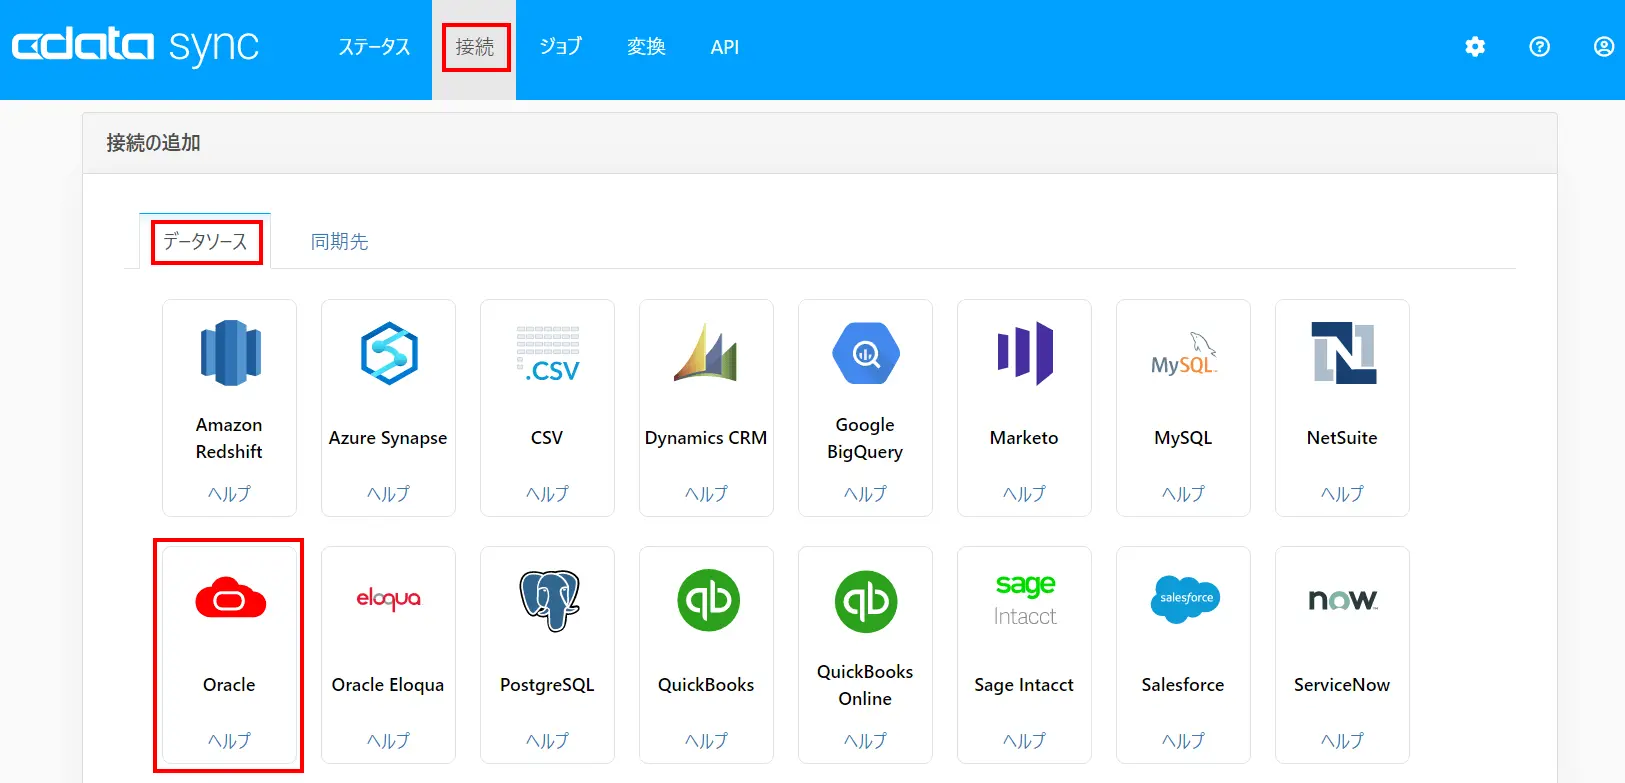
Task: Click the Dynamics CRM label
Action: (706, 438)
